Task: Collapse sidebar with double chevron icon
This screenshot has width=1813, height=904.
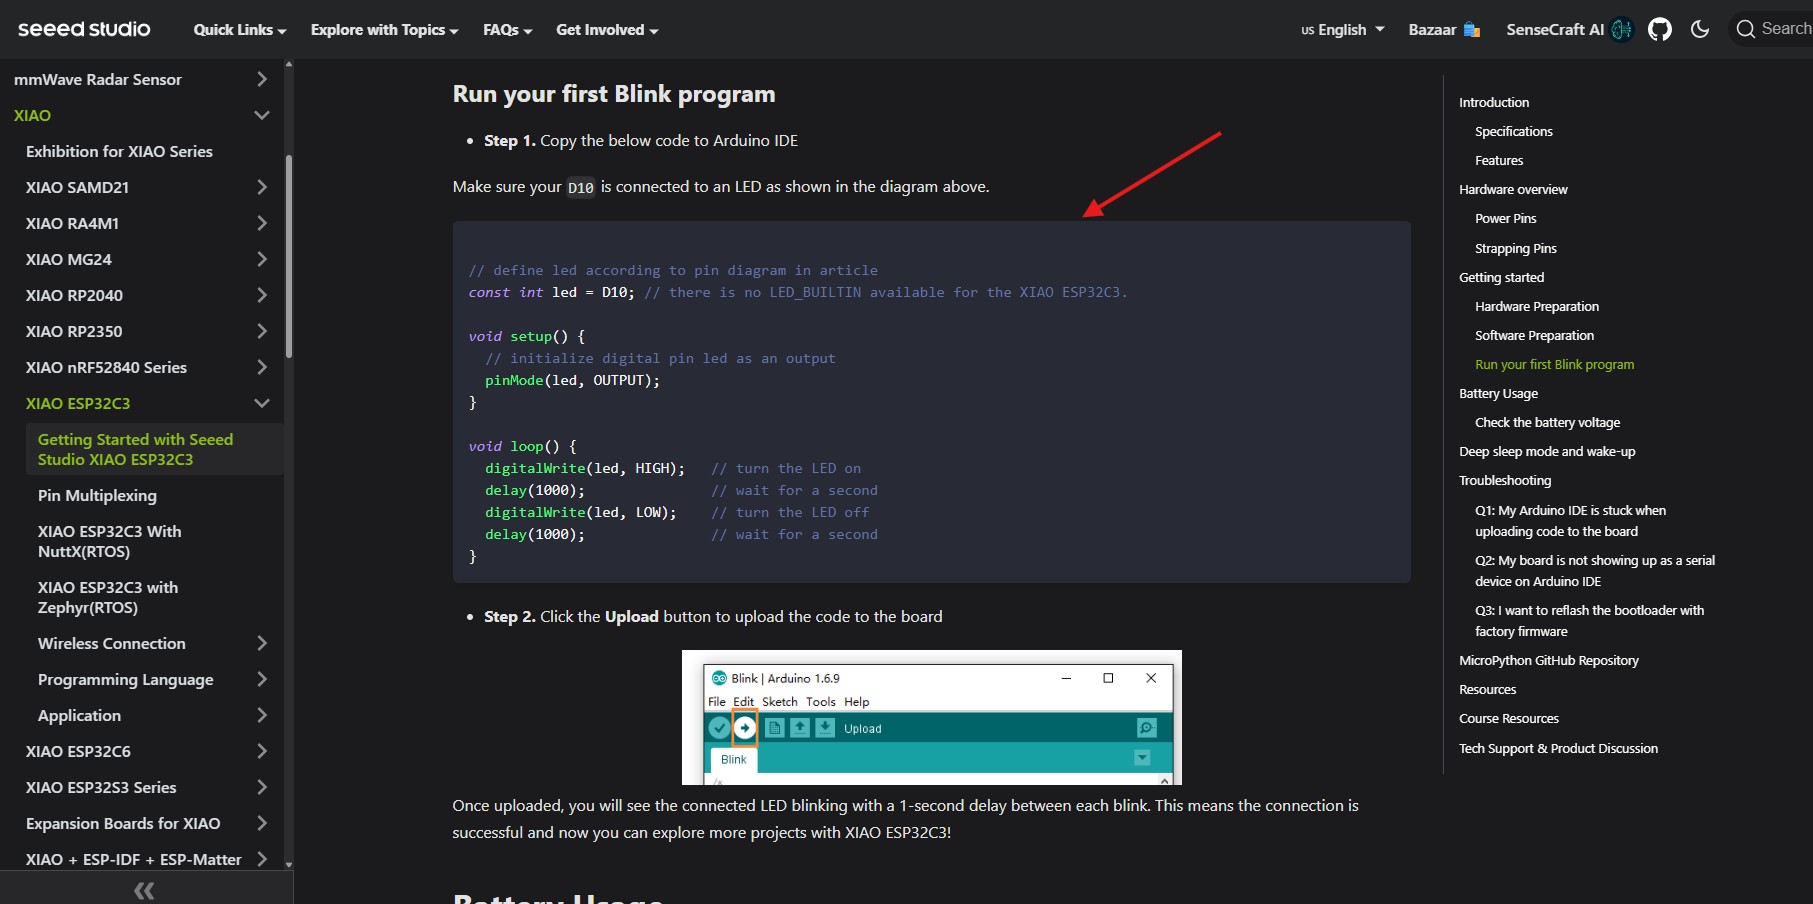Action: pos(144,890)
